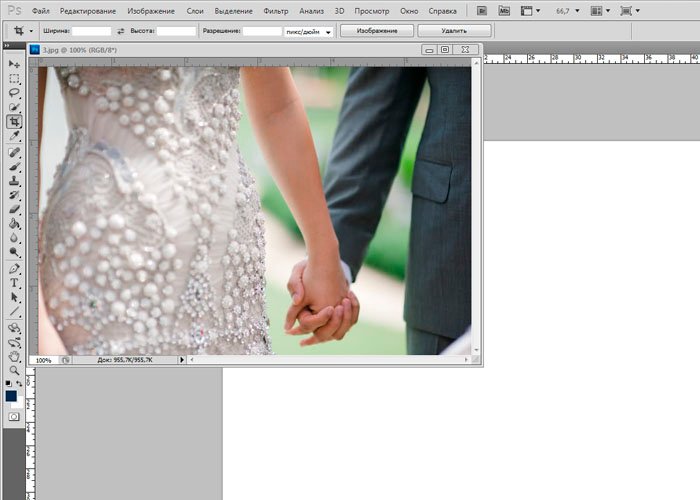Select the Move tool

[14, 64]
